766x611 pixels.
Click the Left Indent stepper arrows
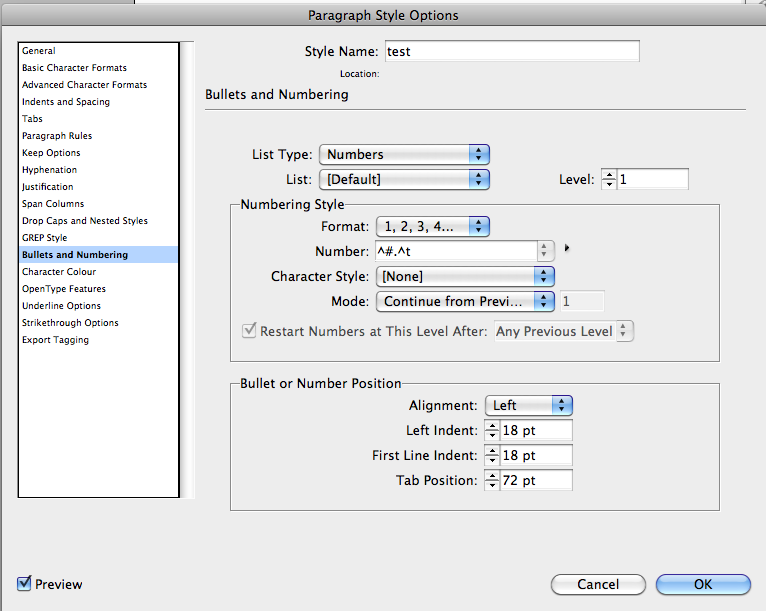492,430
